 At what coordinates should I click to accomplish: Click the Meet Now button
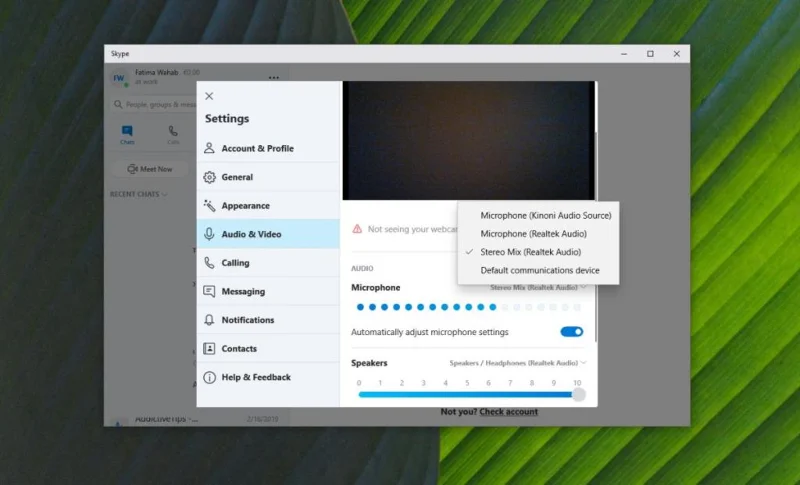pos(150,169)
